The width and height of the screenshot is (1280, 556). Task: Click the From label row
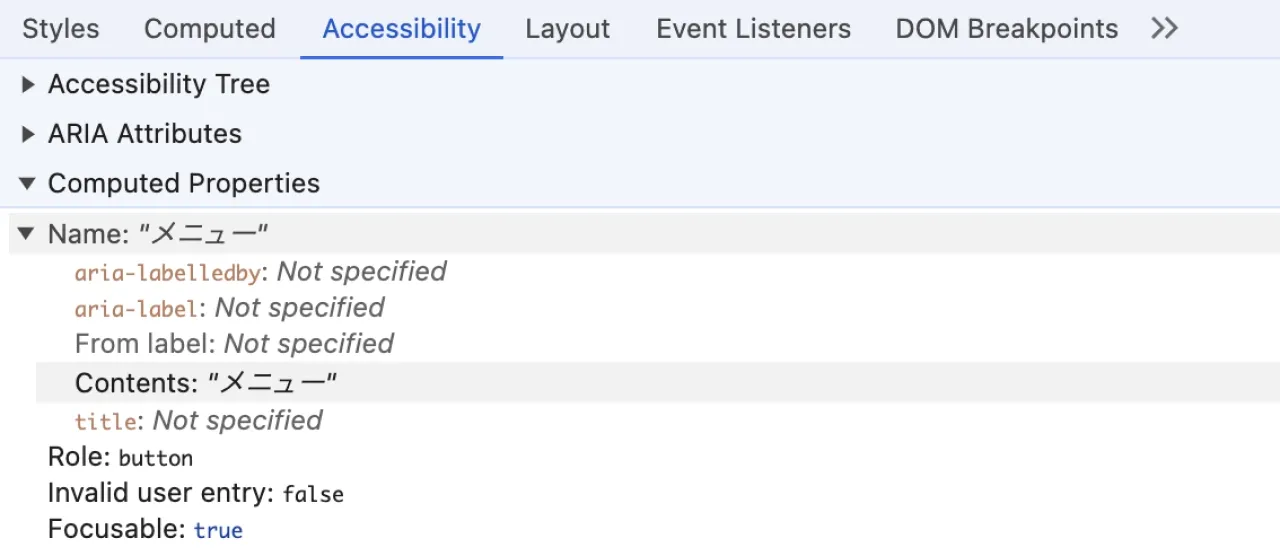pos(234,344)
